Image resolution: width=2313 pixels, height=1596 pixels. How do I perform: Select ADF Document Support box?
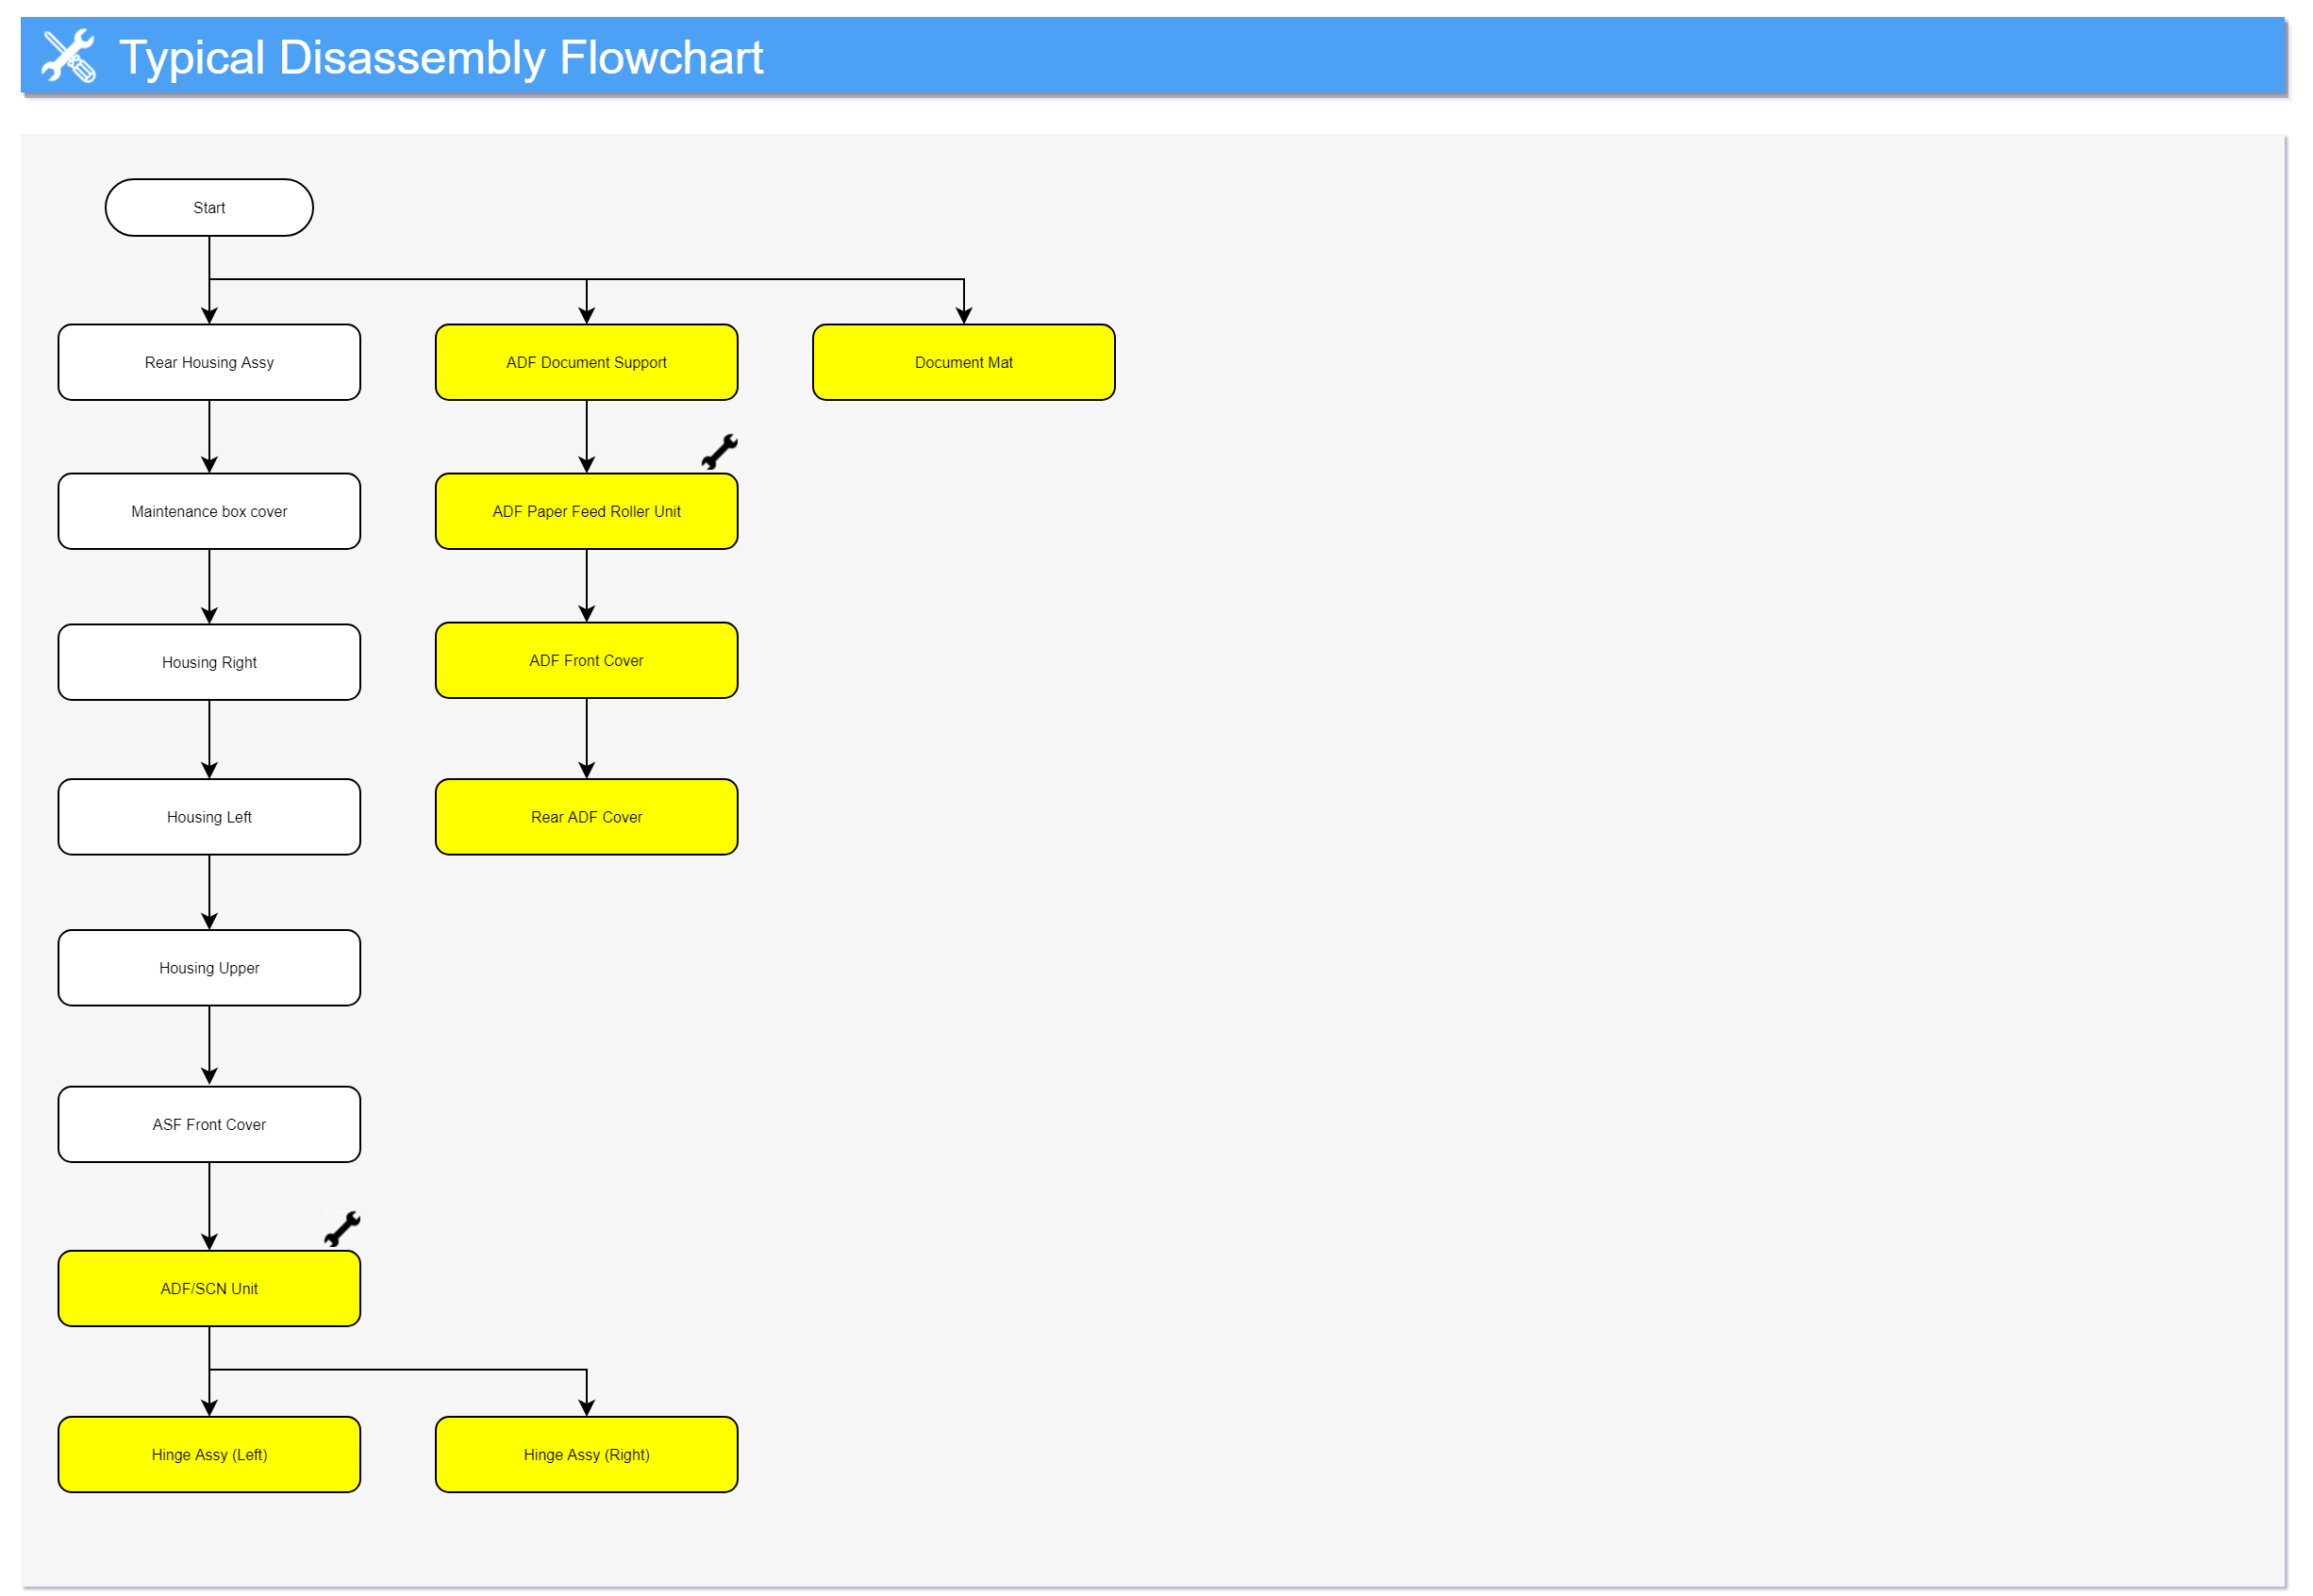click(x=586, y=362)
